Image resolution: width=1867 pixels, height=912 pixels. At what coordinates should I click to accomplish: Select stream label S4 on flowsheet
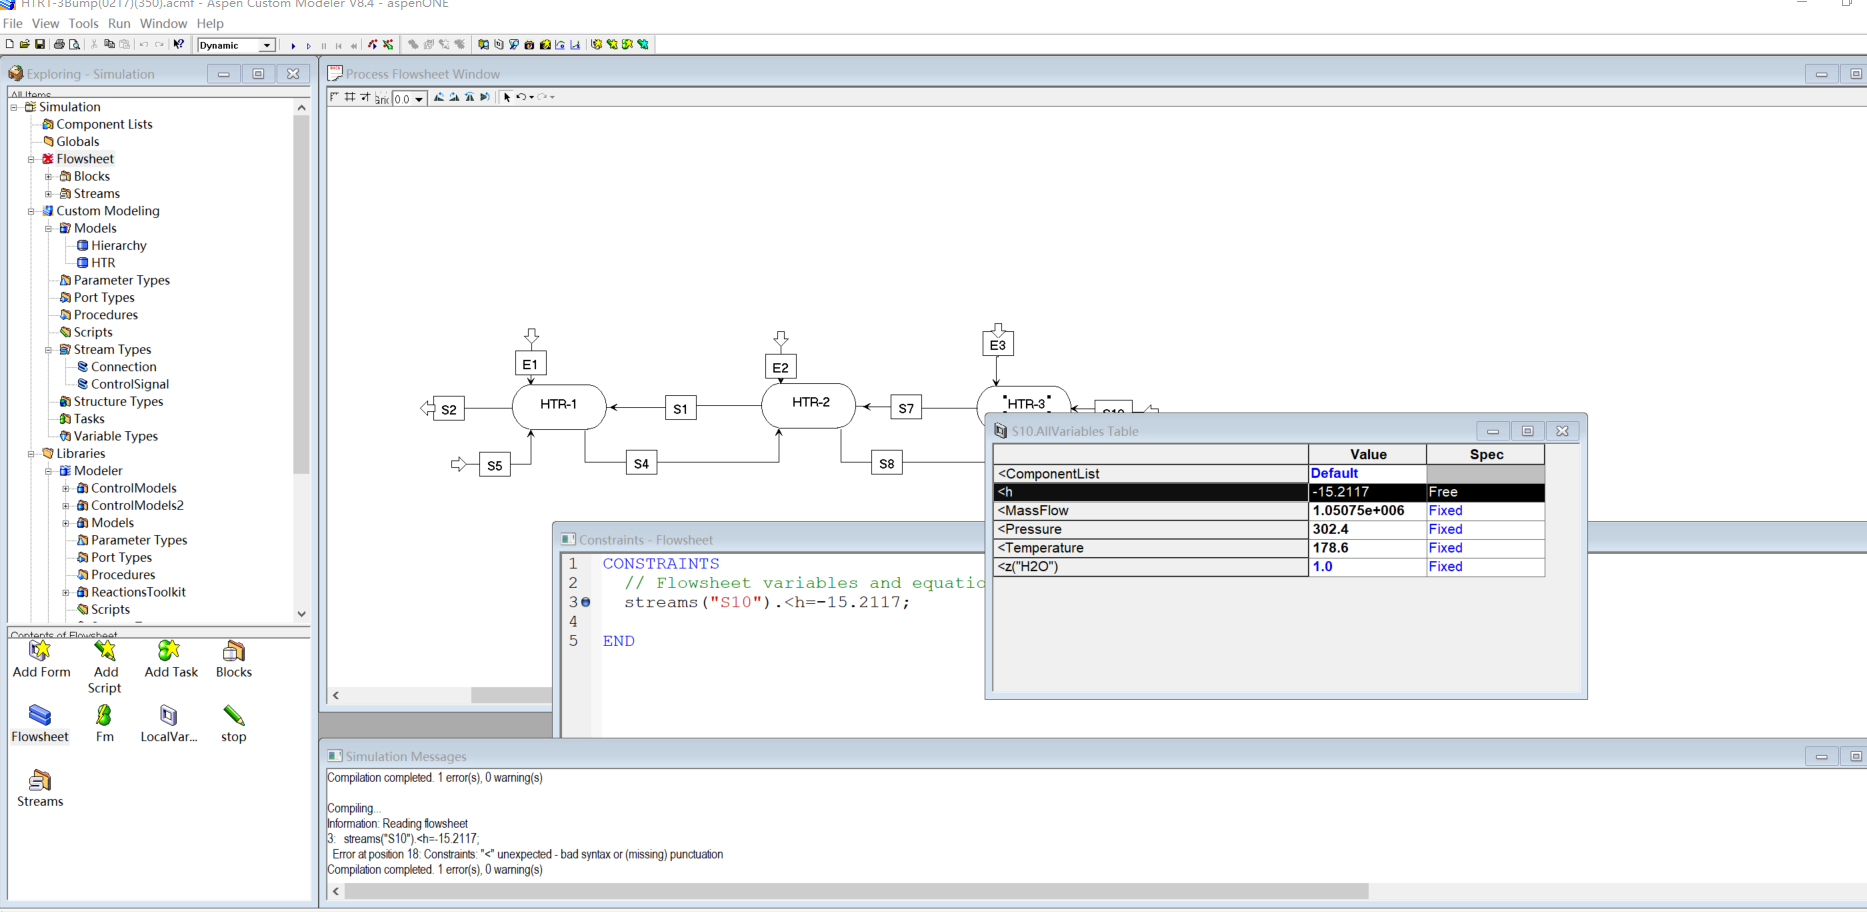pyautogui.click(x=641, y=464)
